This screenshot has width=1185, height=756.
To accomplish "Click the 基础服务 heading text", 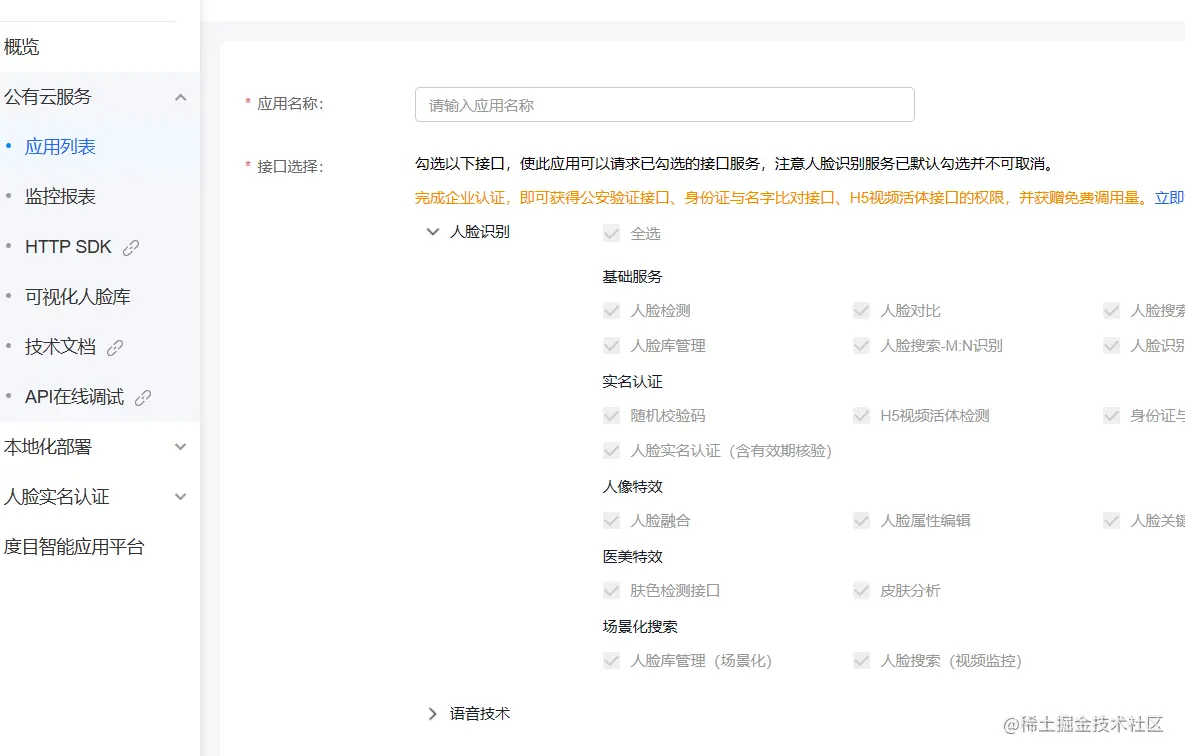I will click(633, 277).
